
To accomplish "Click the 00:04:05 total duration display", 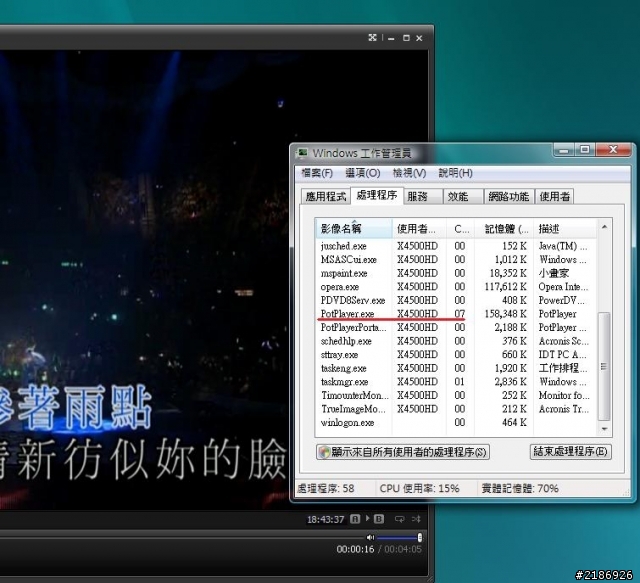I will [x=403, y=549].
